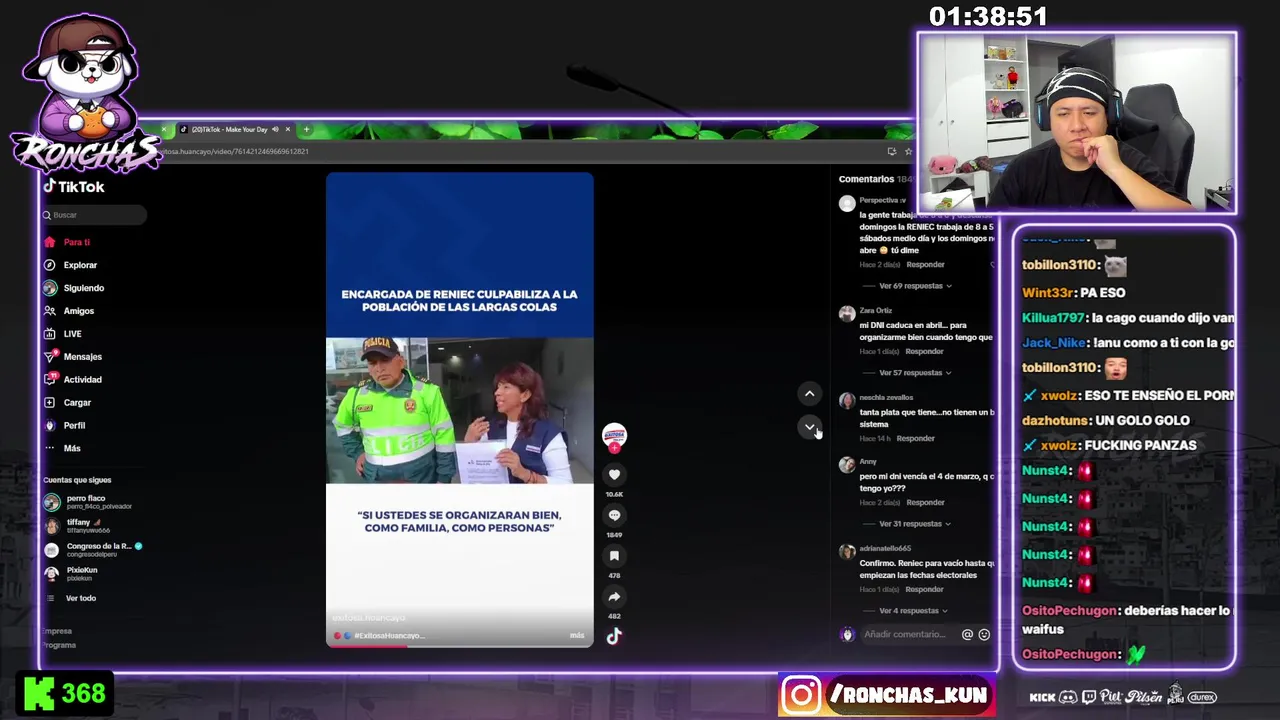
Task: Open Actividad notifications
Action: point(82,380)
